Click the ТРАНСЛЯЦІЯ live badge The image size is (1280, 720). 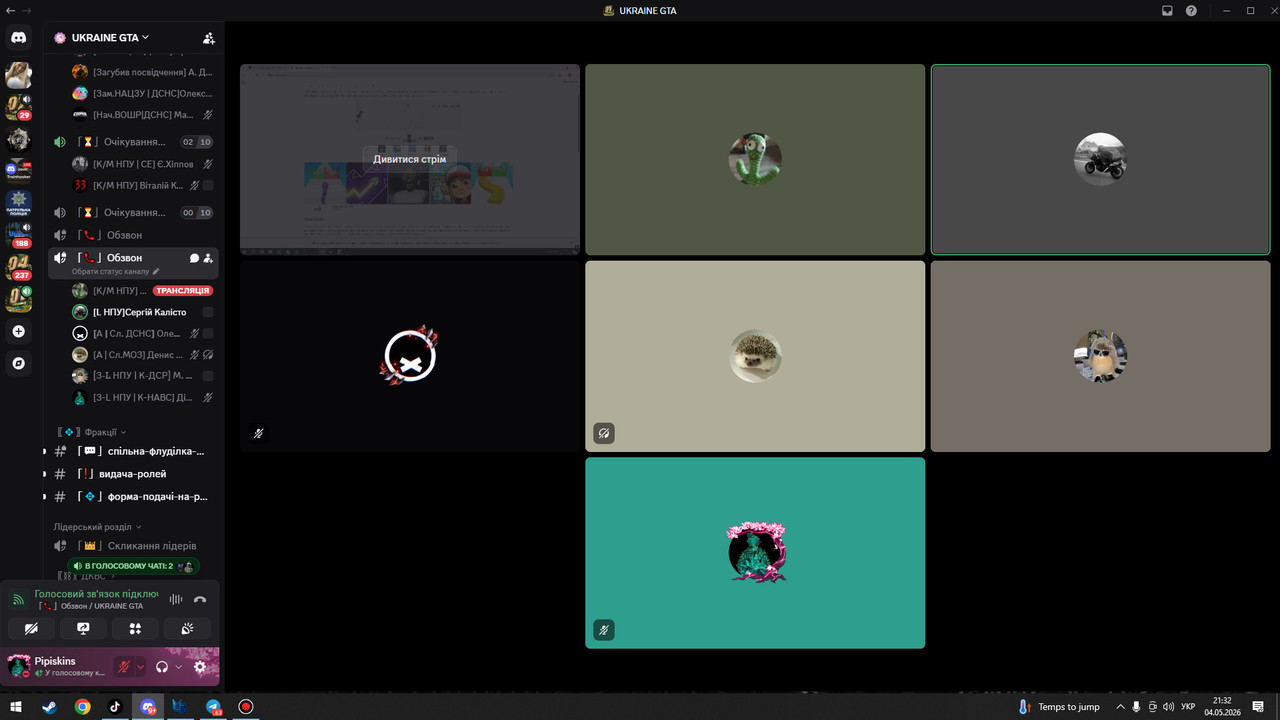click(x=183, y=290)
